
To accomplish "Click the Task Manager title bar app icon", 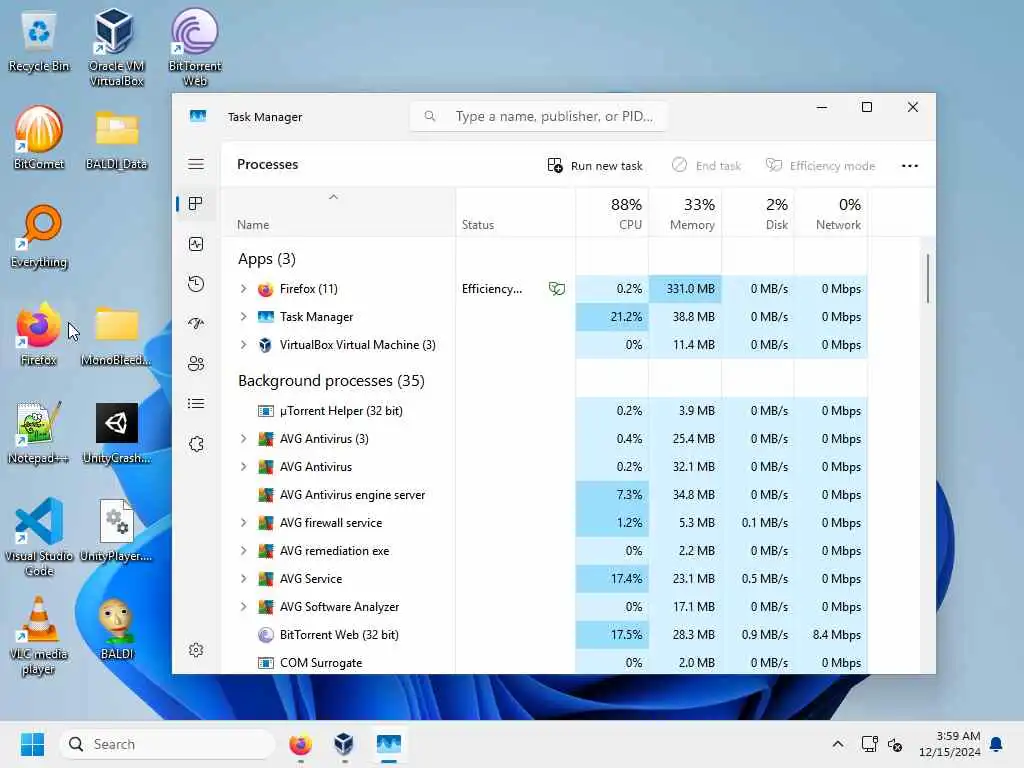I will (198, 116).
